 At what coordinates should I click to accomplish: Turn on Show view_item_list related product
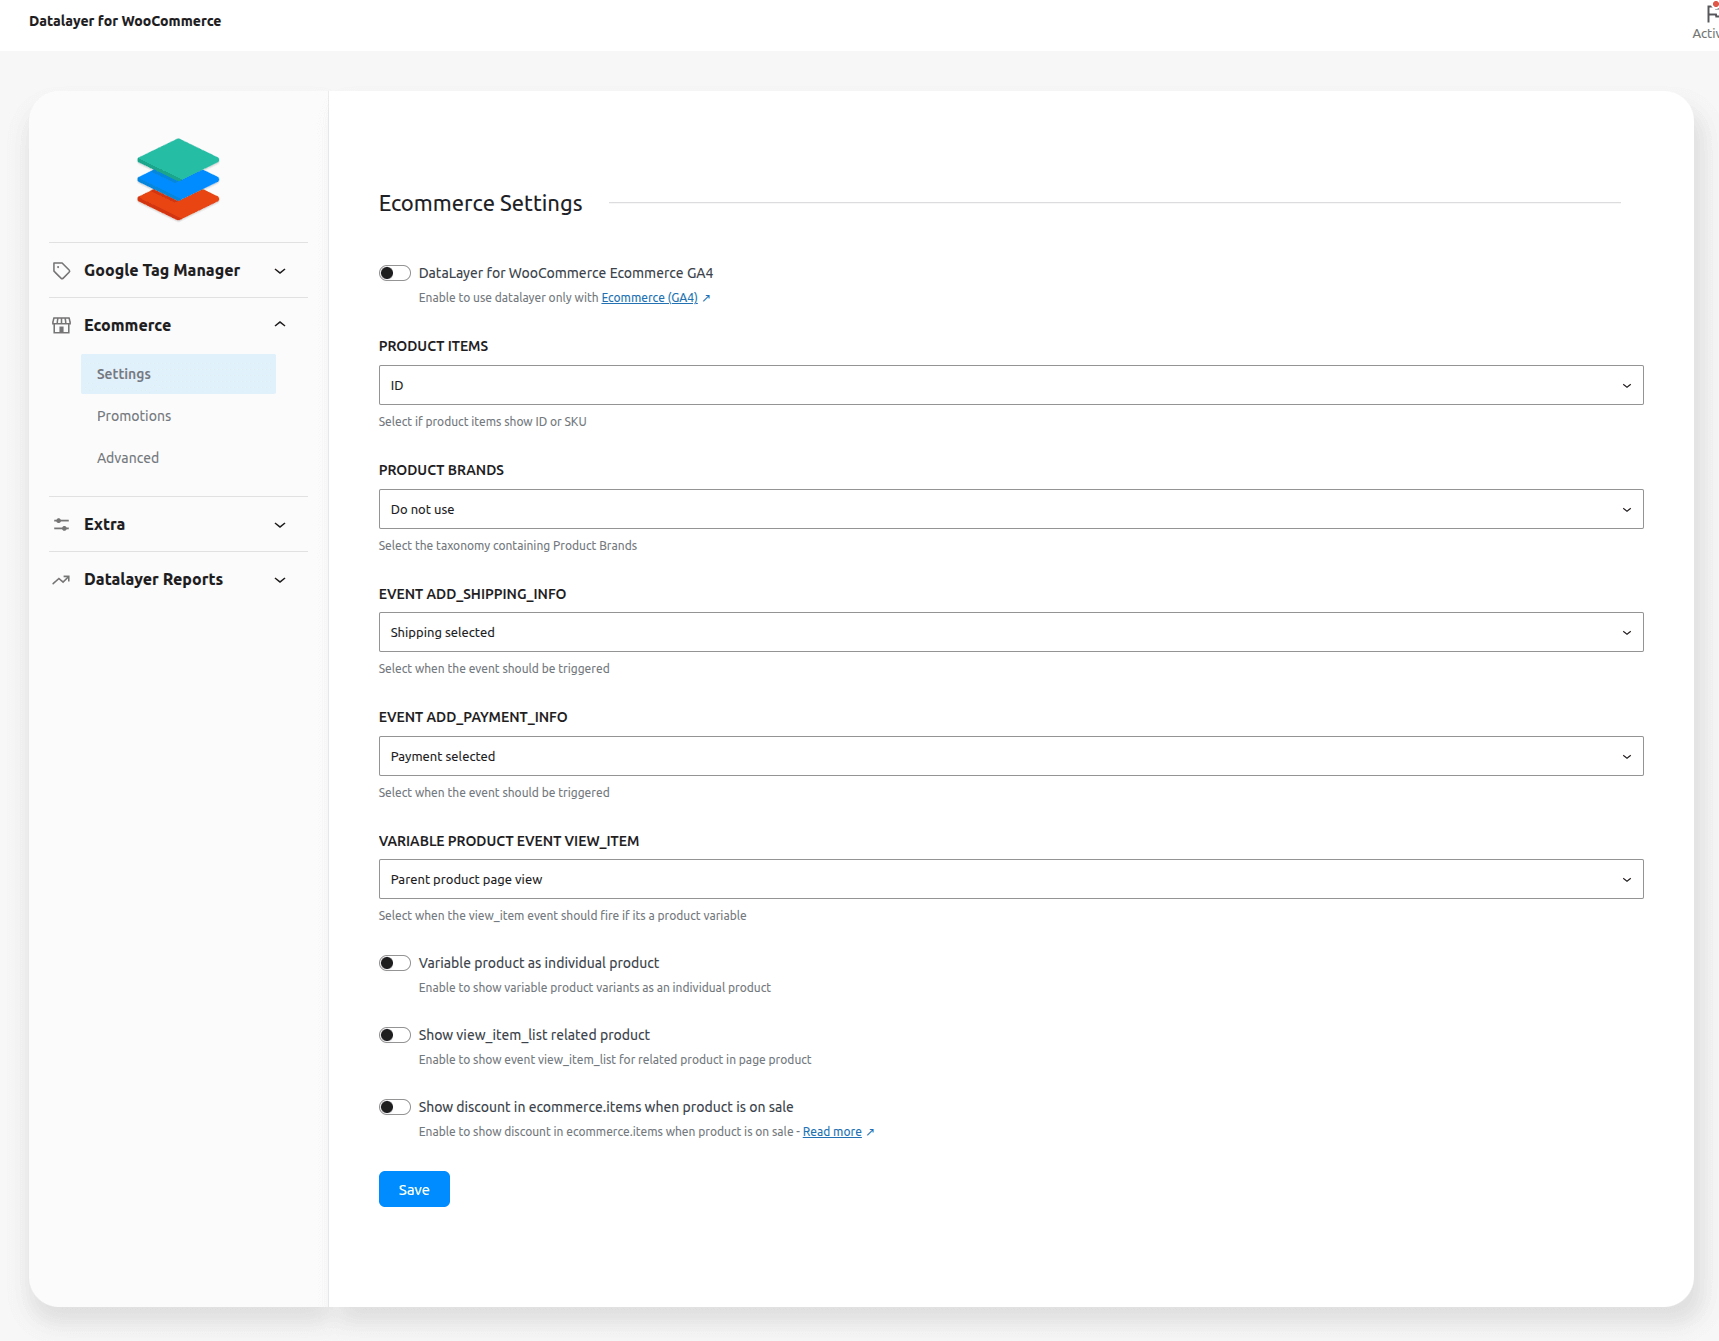tap(394, 1035)
